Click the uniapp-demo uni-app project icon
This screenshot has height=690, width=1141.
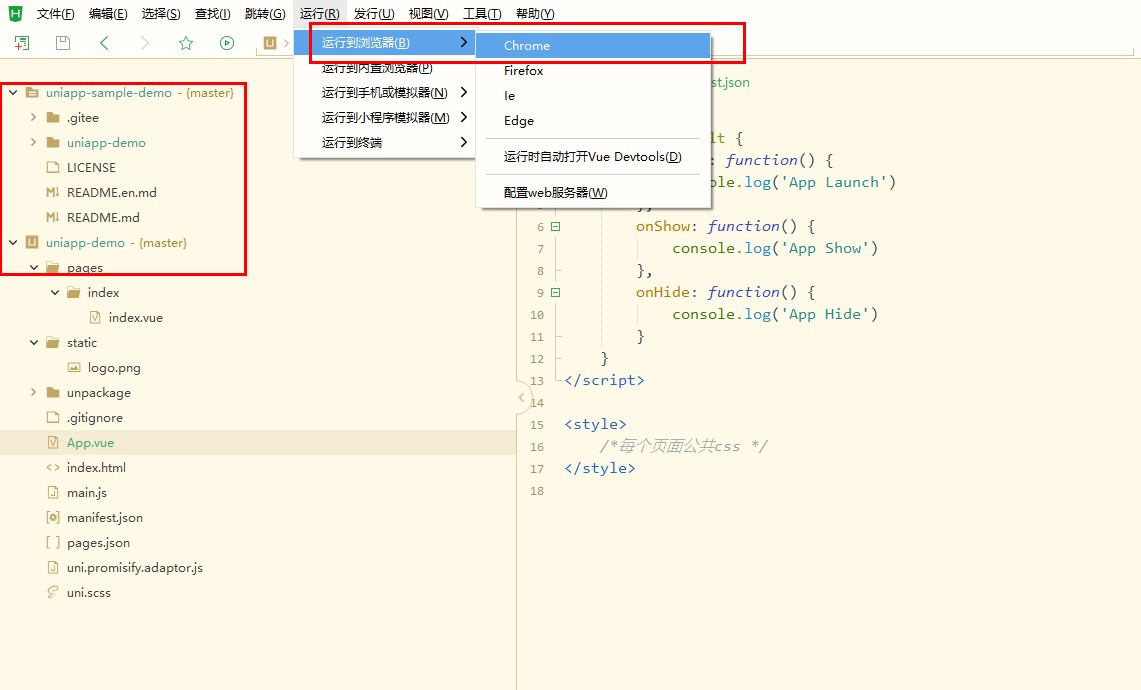tap(32, 242)
